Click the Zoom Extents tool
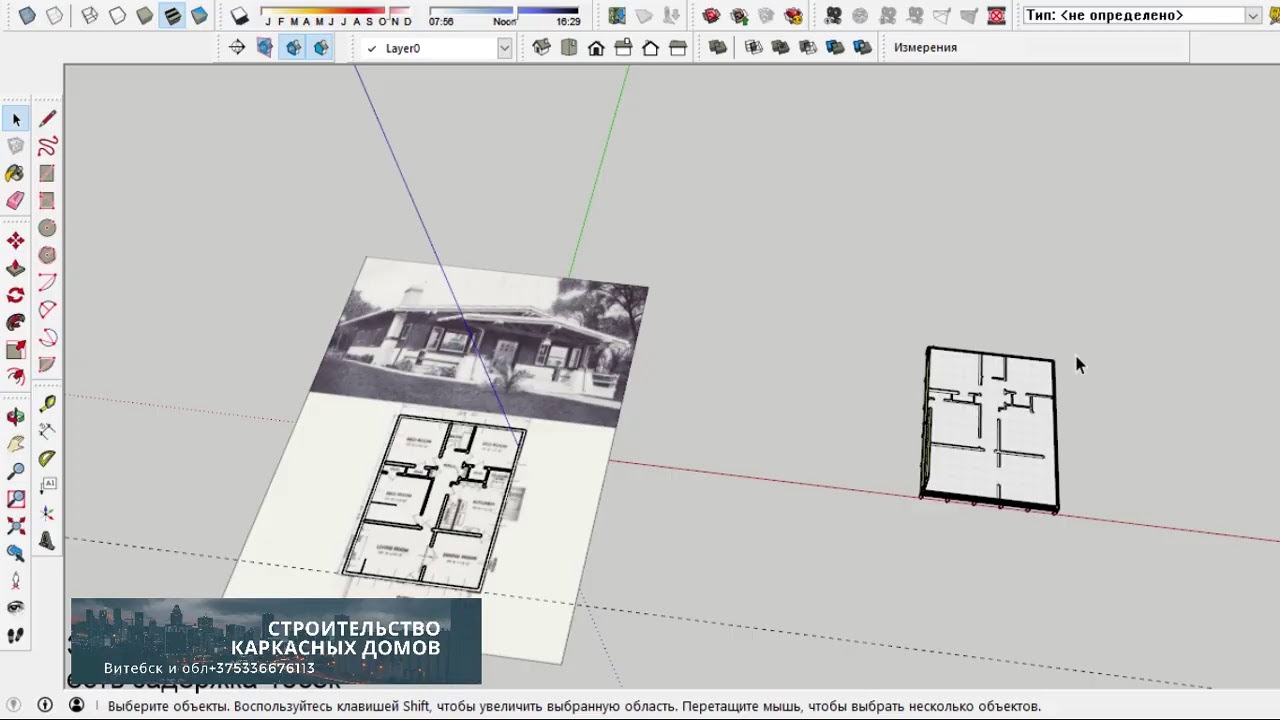Image resolution: width=1280 pixels, height=720 pixels. [16, 525]
